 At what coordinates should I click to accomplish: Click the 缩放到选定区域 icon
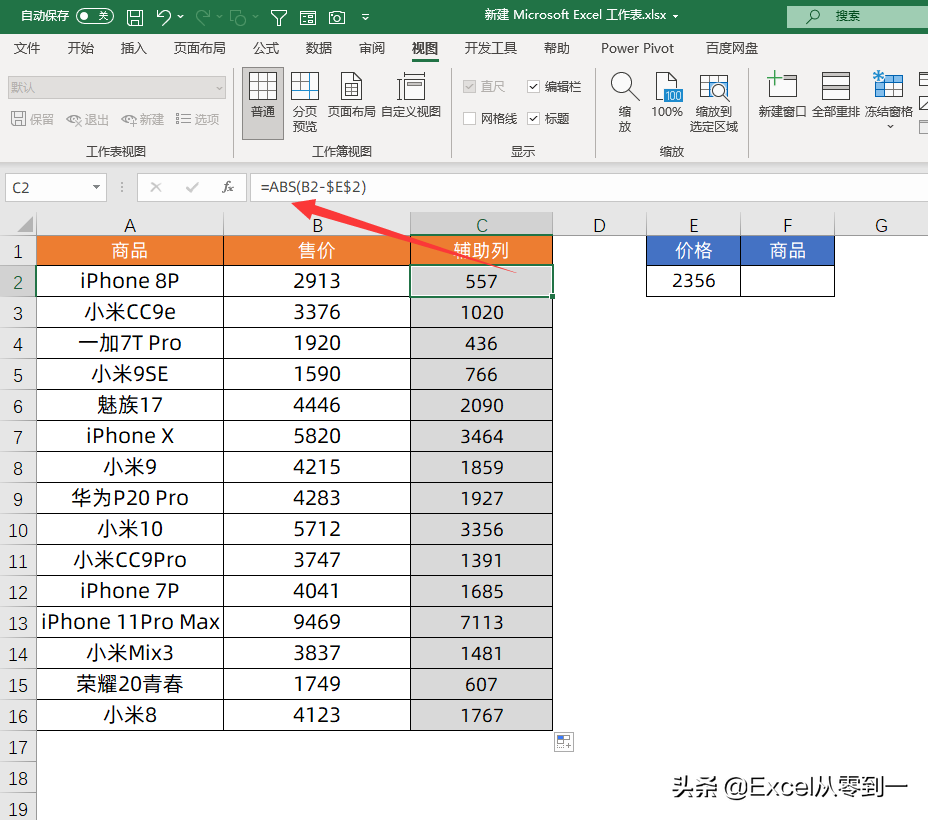[714, 87]
